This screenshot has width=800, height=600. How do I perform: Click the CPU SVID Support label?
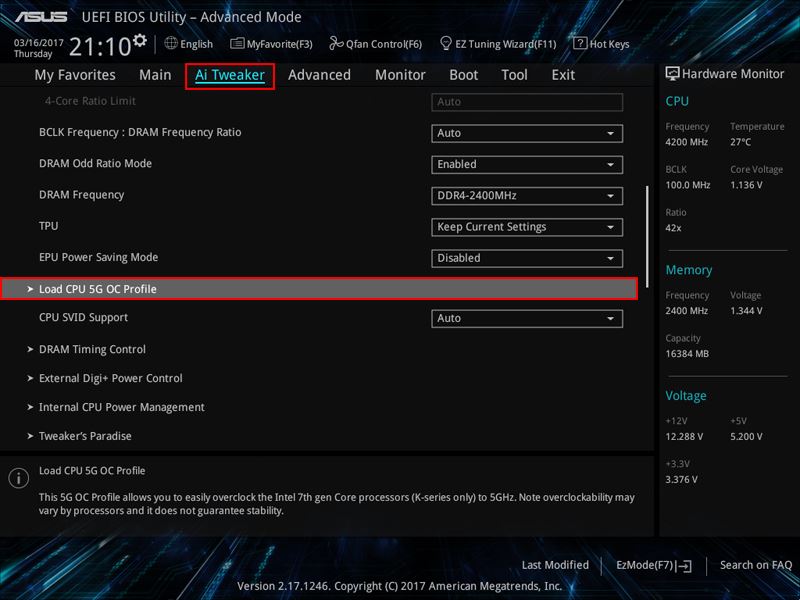[83, 317]
